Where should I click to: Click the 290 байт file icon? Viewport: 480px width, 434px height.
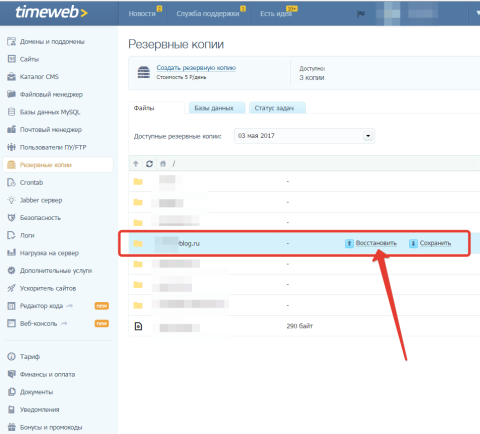138,326
